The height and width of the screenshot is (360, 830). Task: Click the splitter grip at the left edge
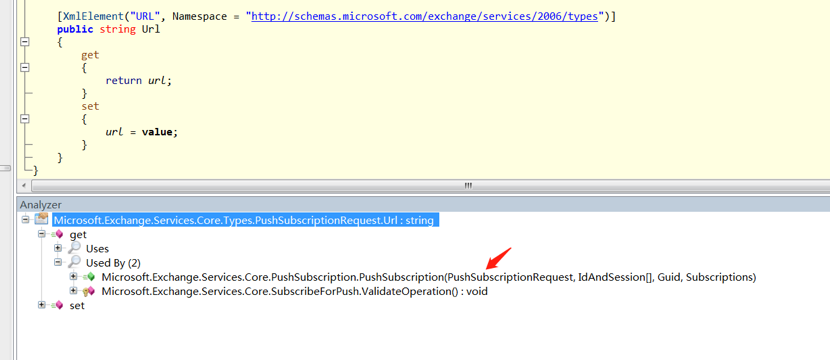point(5,168)
